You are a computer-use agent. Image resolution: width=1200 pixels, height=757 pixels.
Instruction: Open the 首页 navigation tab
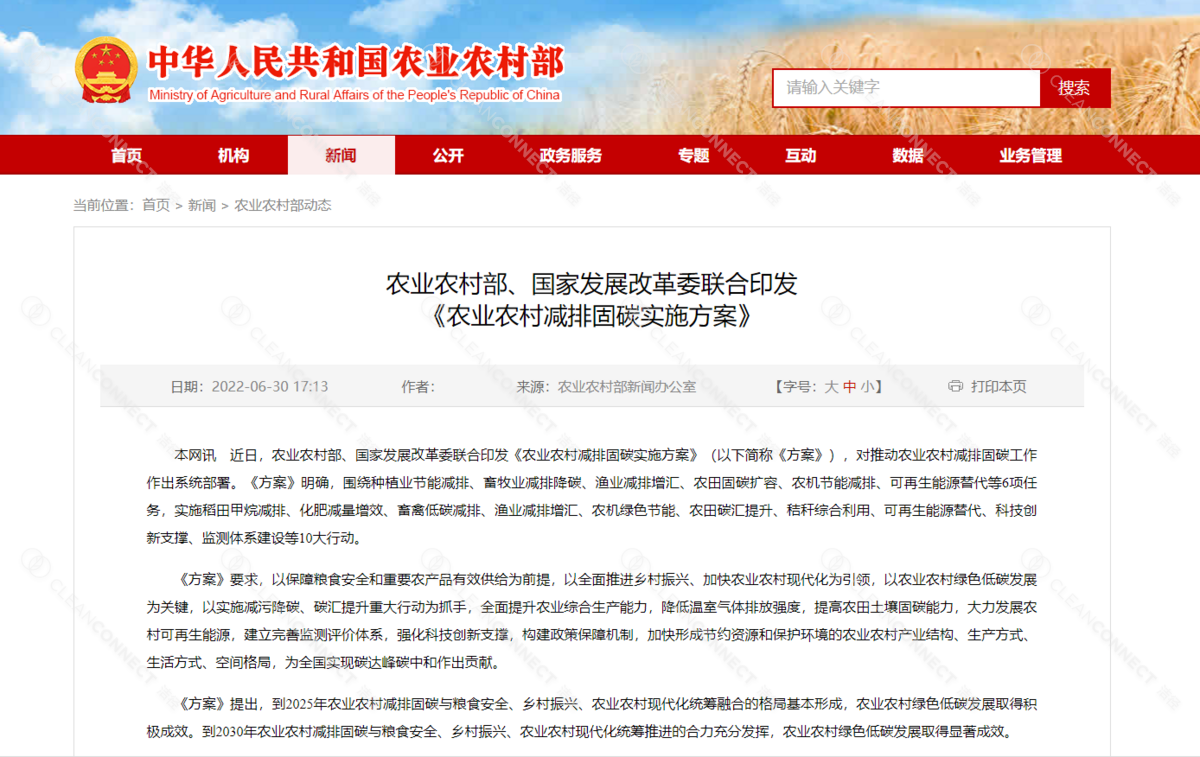coord(127,155)
